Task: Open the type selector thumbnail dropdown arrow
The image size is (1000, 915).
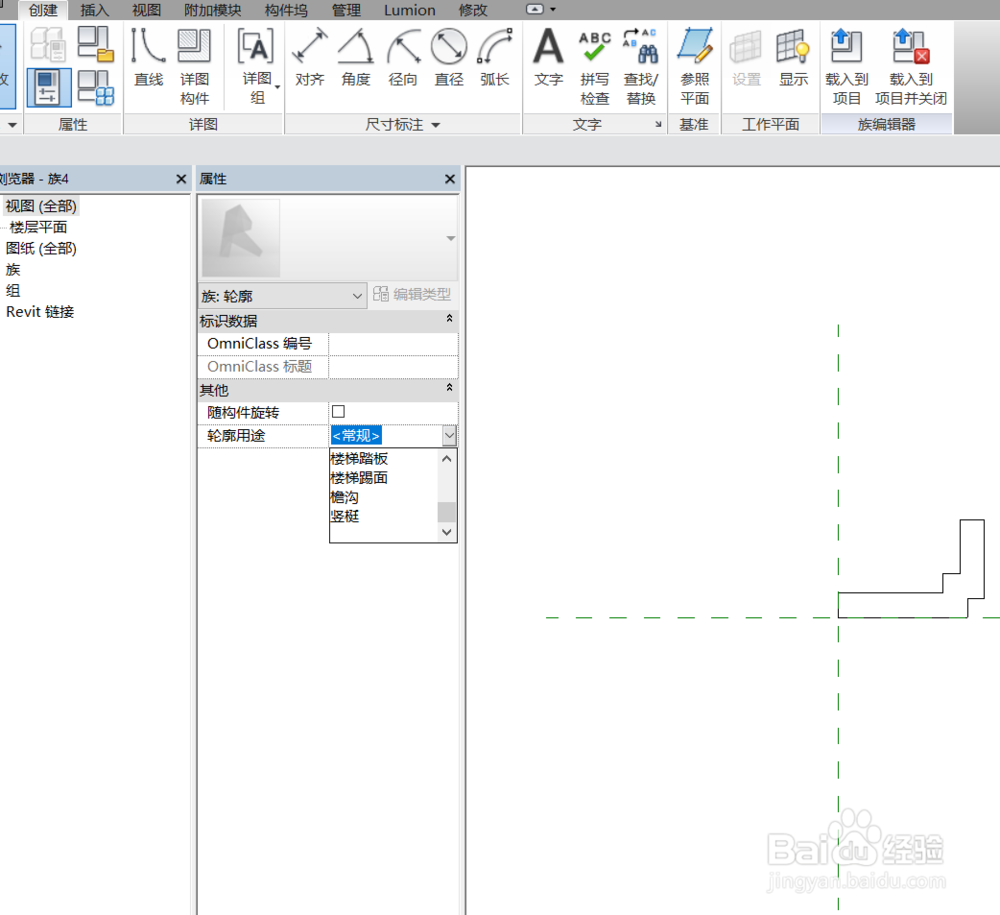Action: [x=451, y=238]
